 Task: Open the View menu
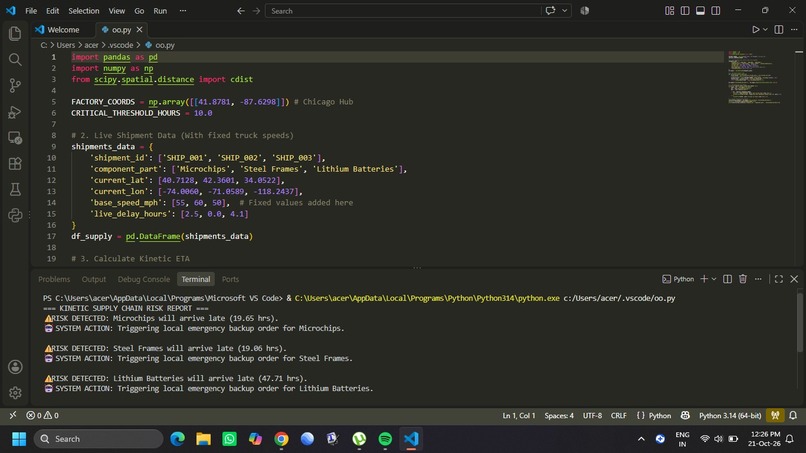click(x=117, y=11)
